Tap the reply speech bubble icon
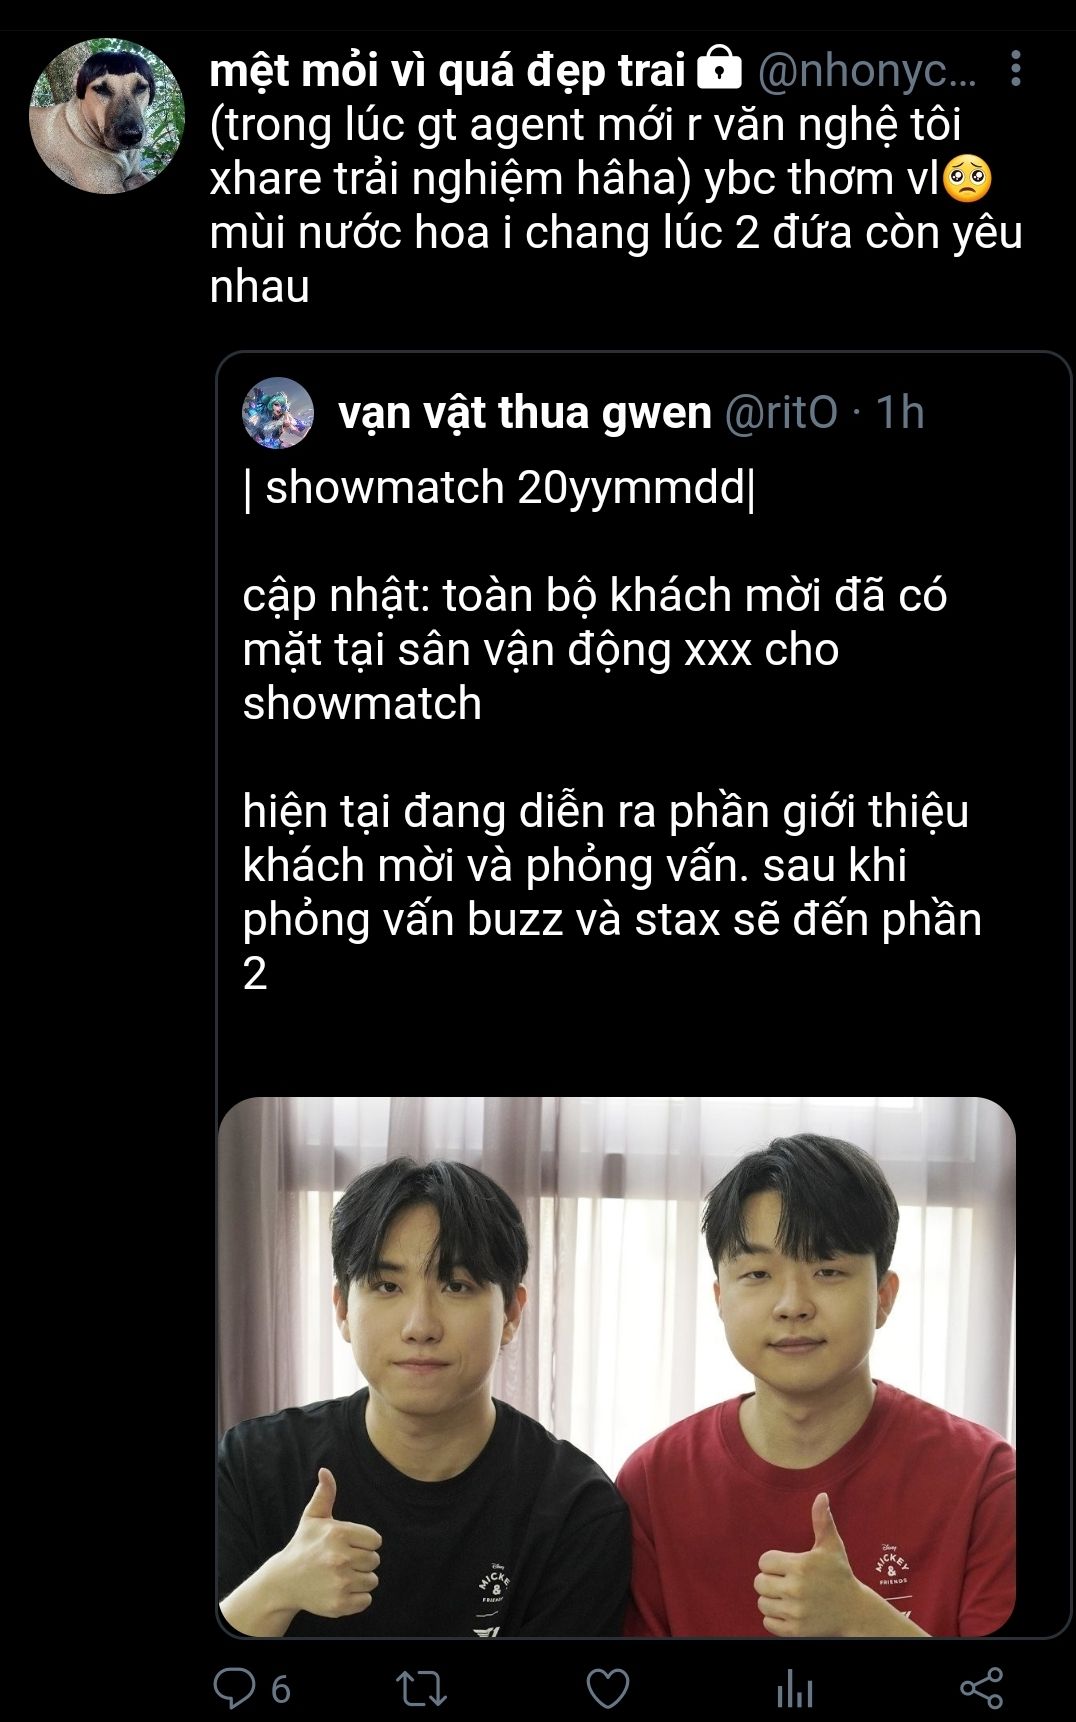The image size is (1076, 1722). (235, 1689)
